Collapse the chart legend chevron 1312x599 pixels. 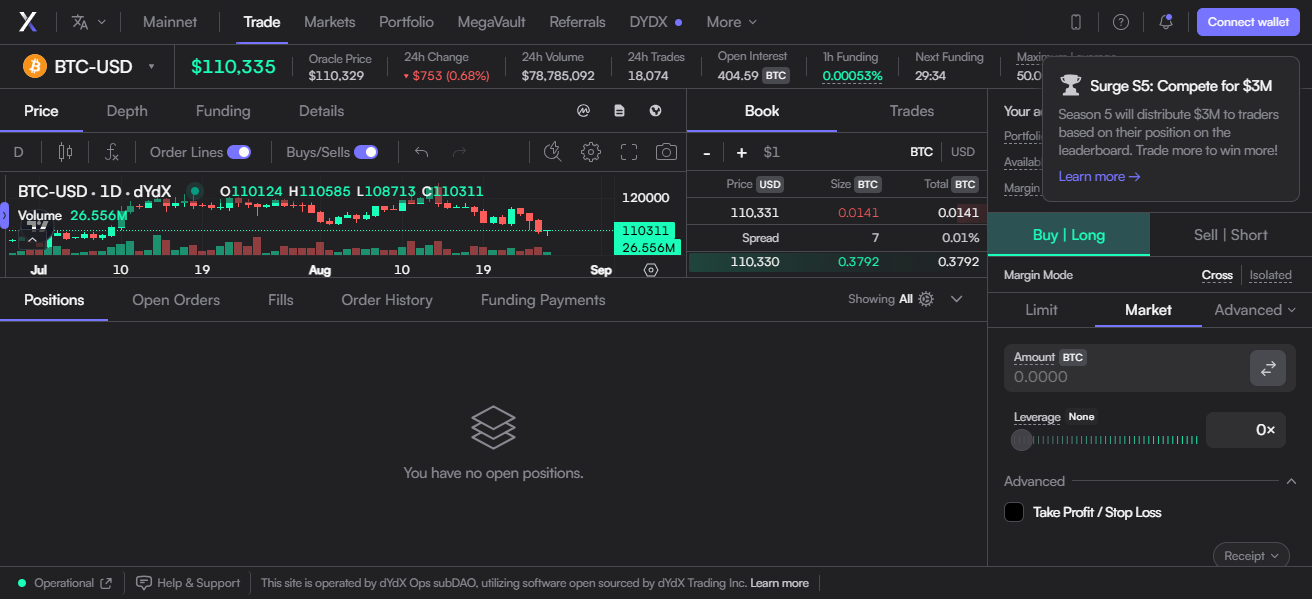click(33, 238)
